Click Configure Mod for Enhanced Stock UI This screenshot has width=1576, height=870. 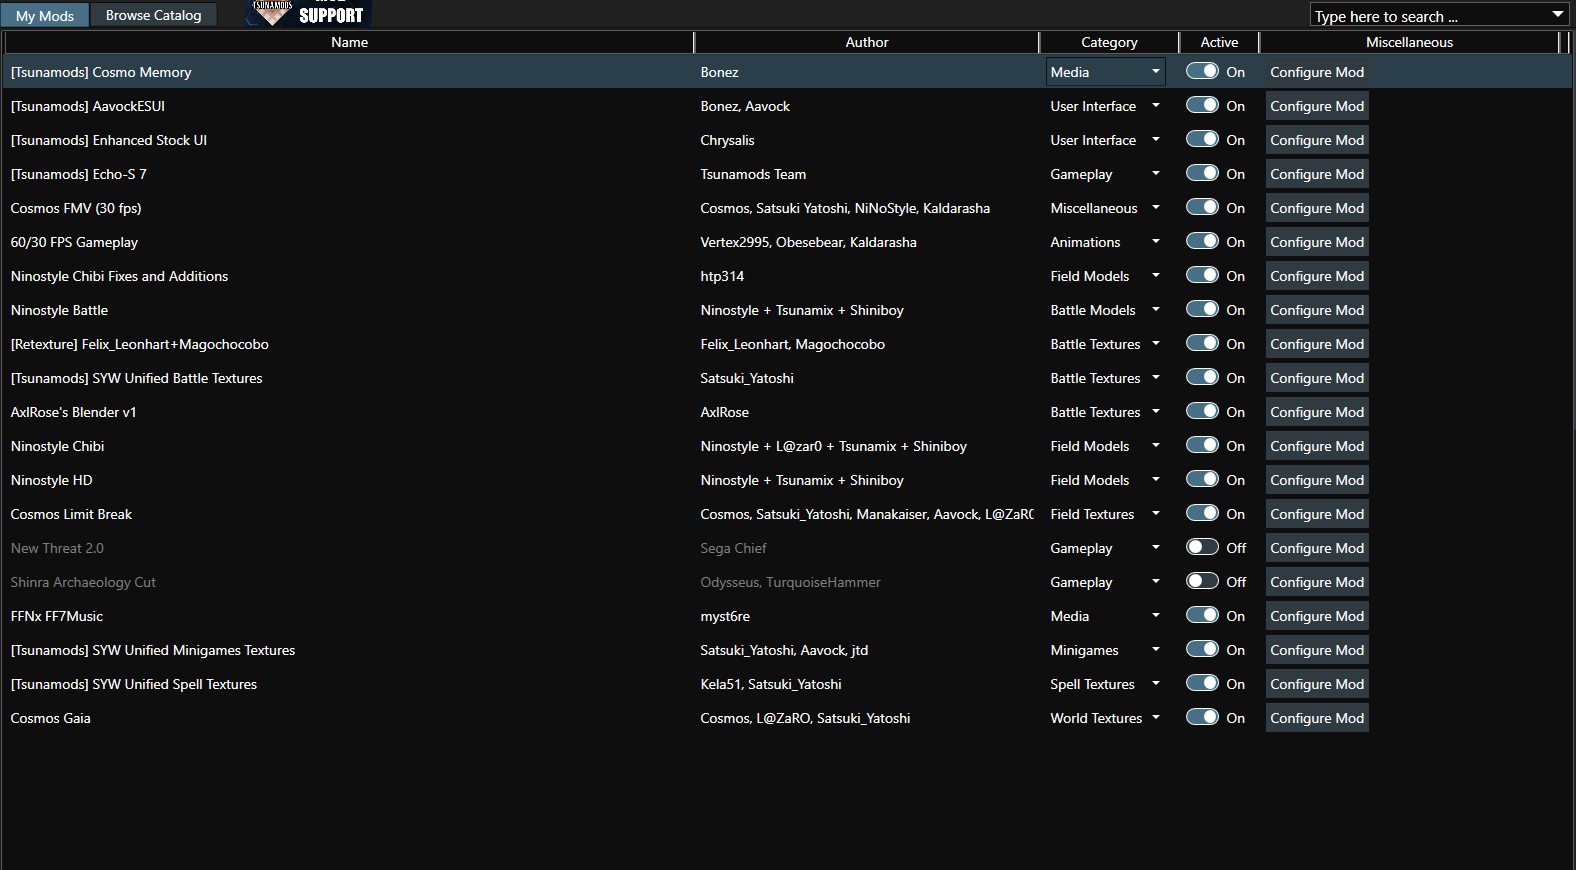(1317, 140)
